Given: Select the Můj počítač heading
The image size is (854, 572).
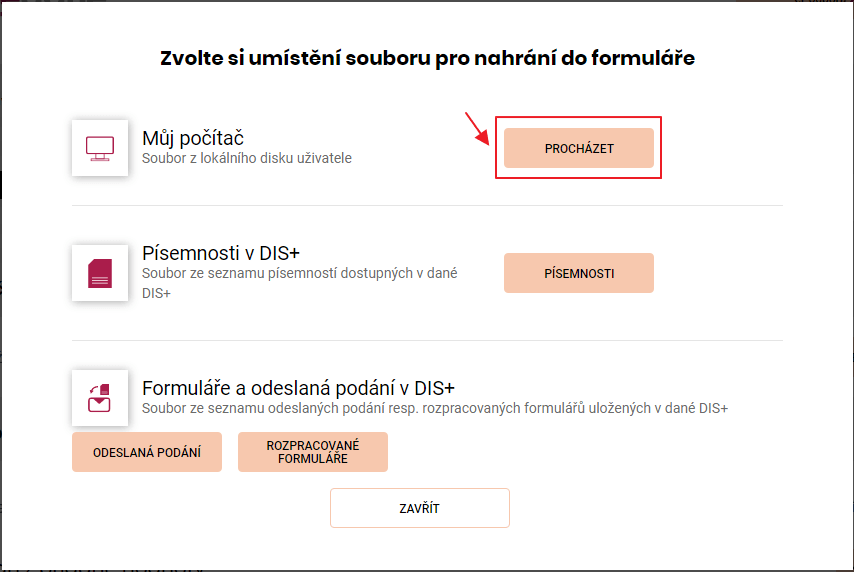Looking at the screenshot, I should [193, 138].
